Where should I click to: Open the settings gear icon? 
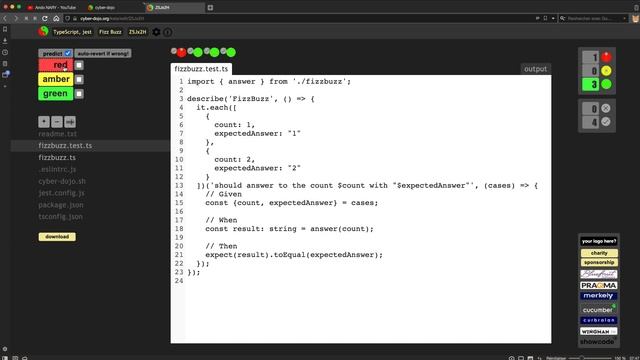pyautogui.click(x=156, y=32)
